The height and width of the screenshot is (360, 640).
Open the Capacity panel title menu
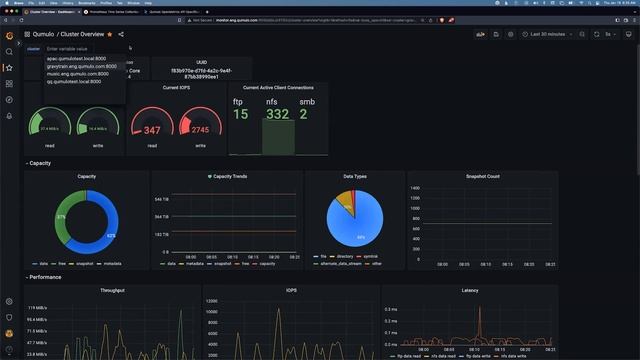click(x=87, y=176)
